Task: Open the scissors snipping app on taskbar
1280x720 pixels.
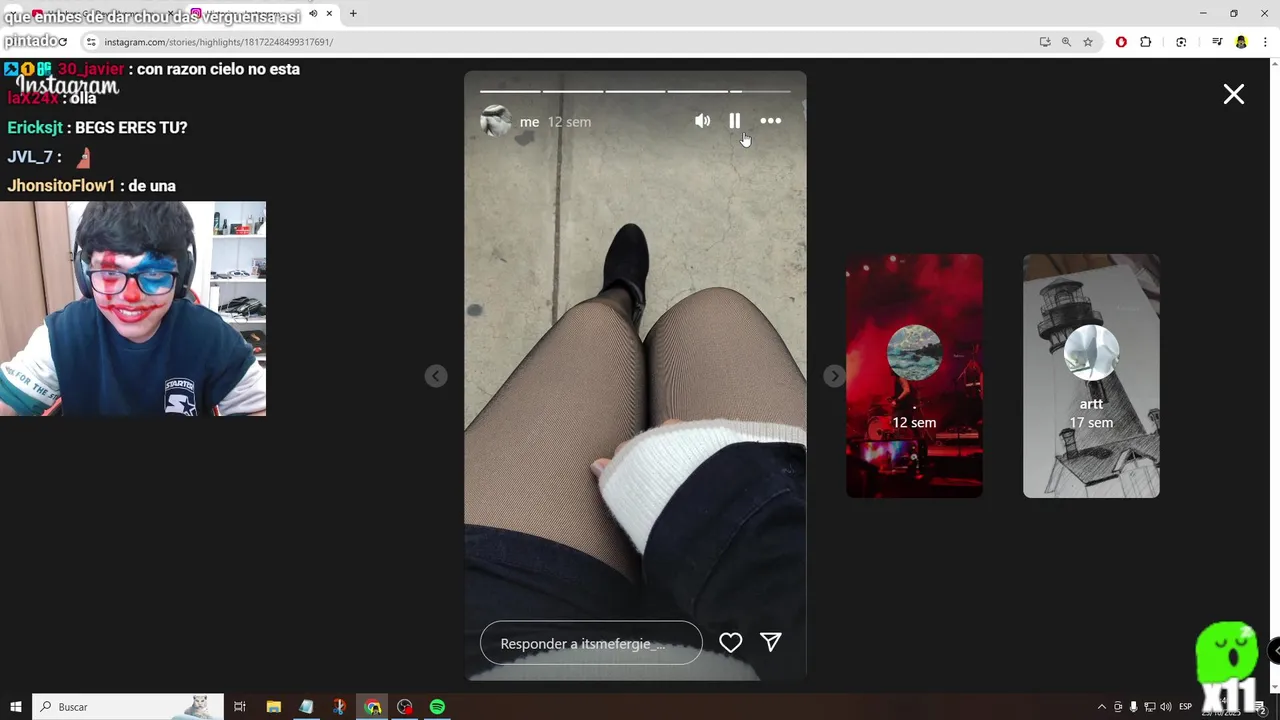Action: click(x=339, y=707)
